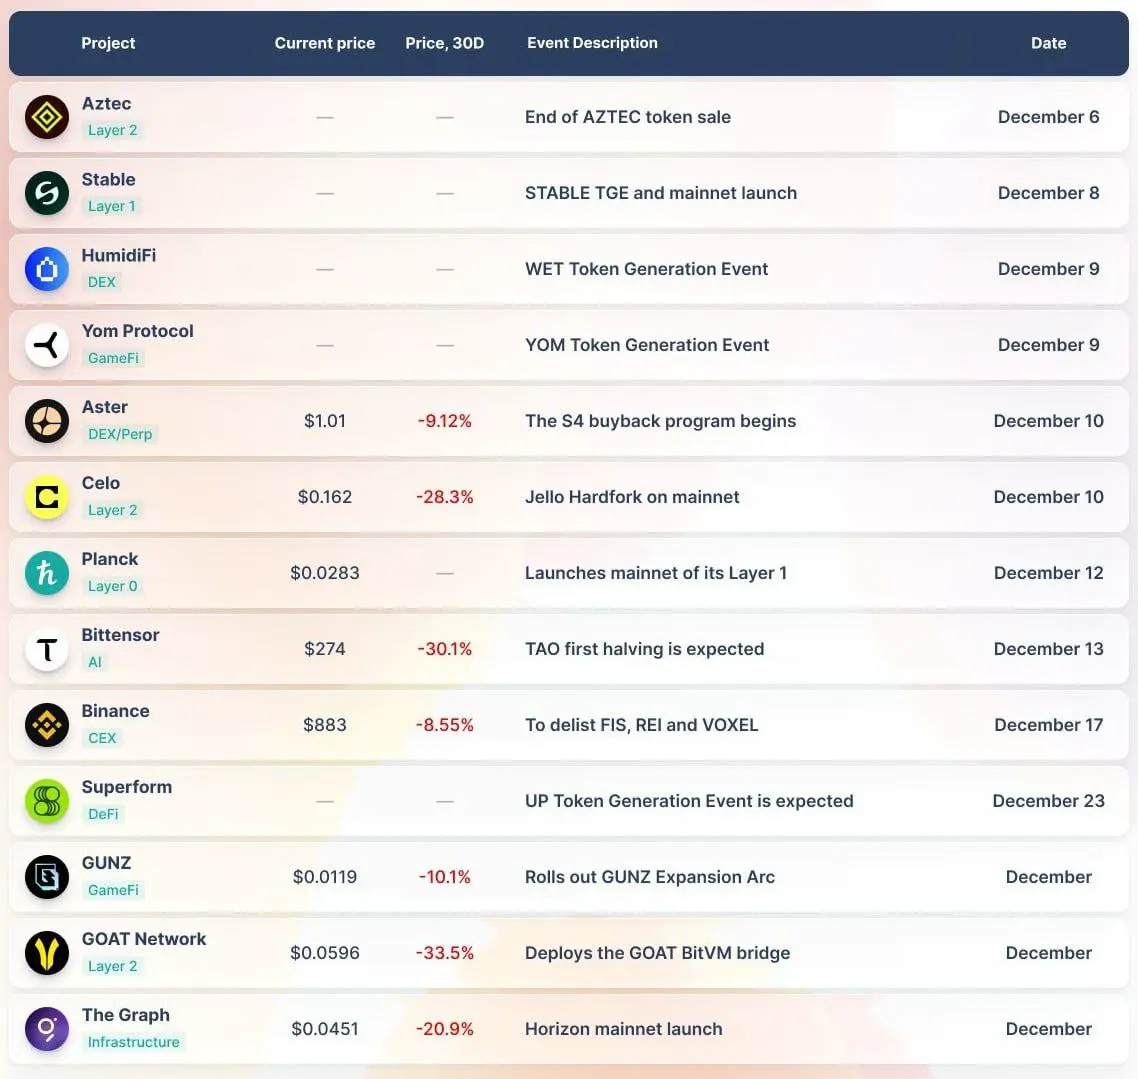Click The Graph's price $0.0451
The height and width of the screenshot is (1079, 1138).
click(324, 1029)
